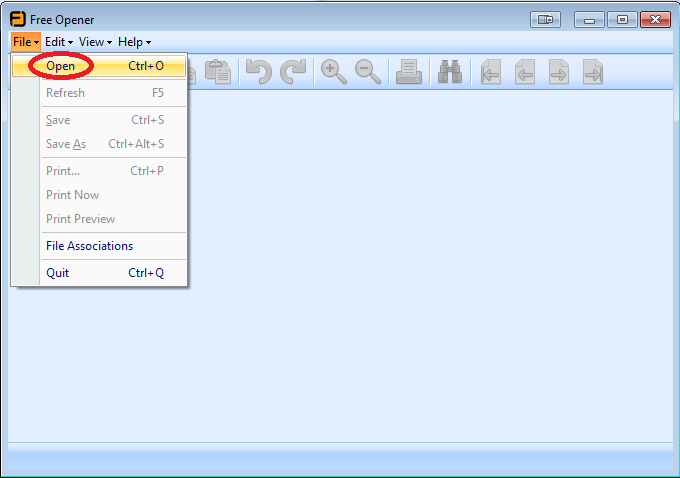Open the File menu
Viewport: 680px width, 478px height.
[26, 42]
